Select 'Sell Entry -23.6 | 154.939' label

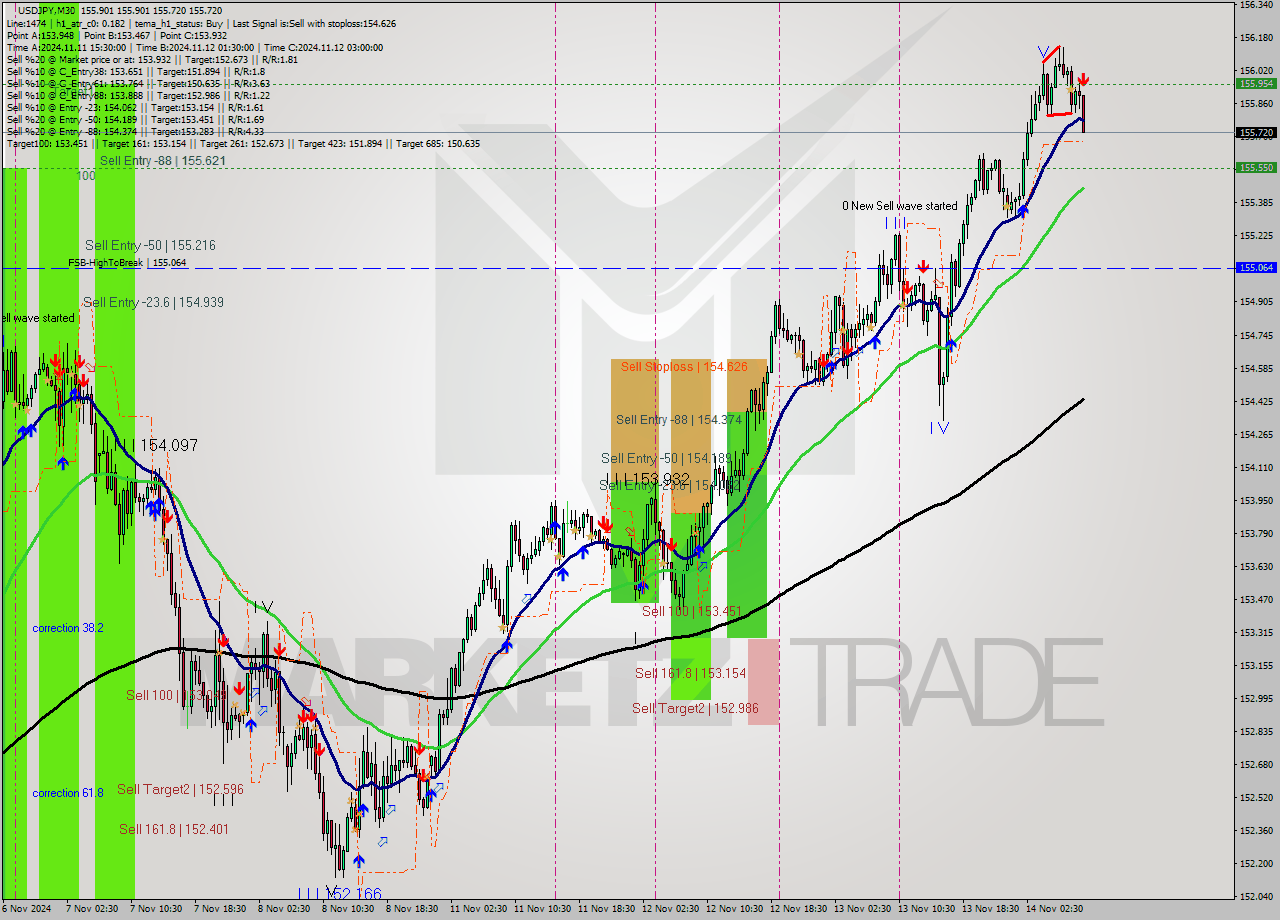tap(153, 302)
